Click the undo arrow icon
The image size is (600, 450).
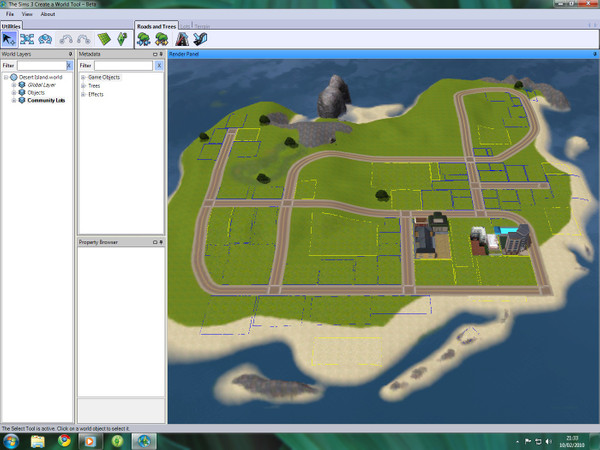[x=65, y=38]
